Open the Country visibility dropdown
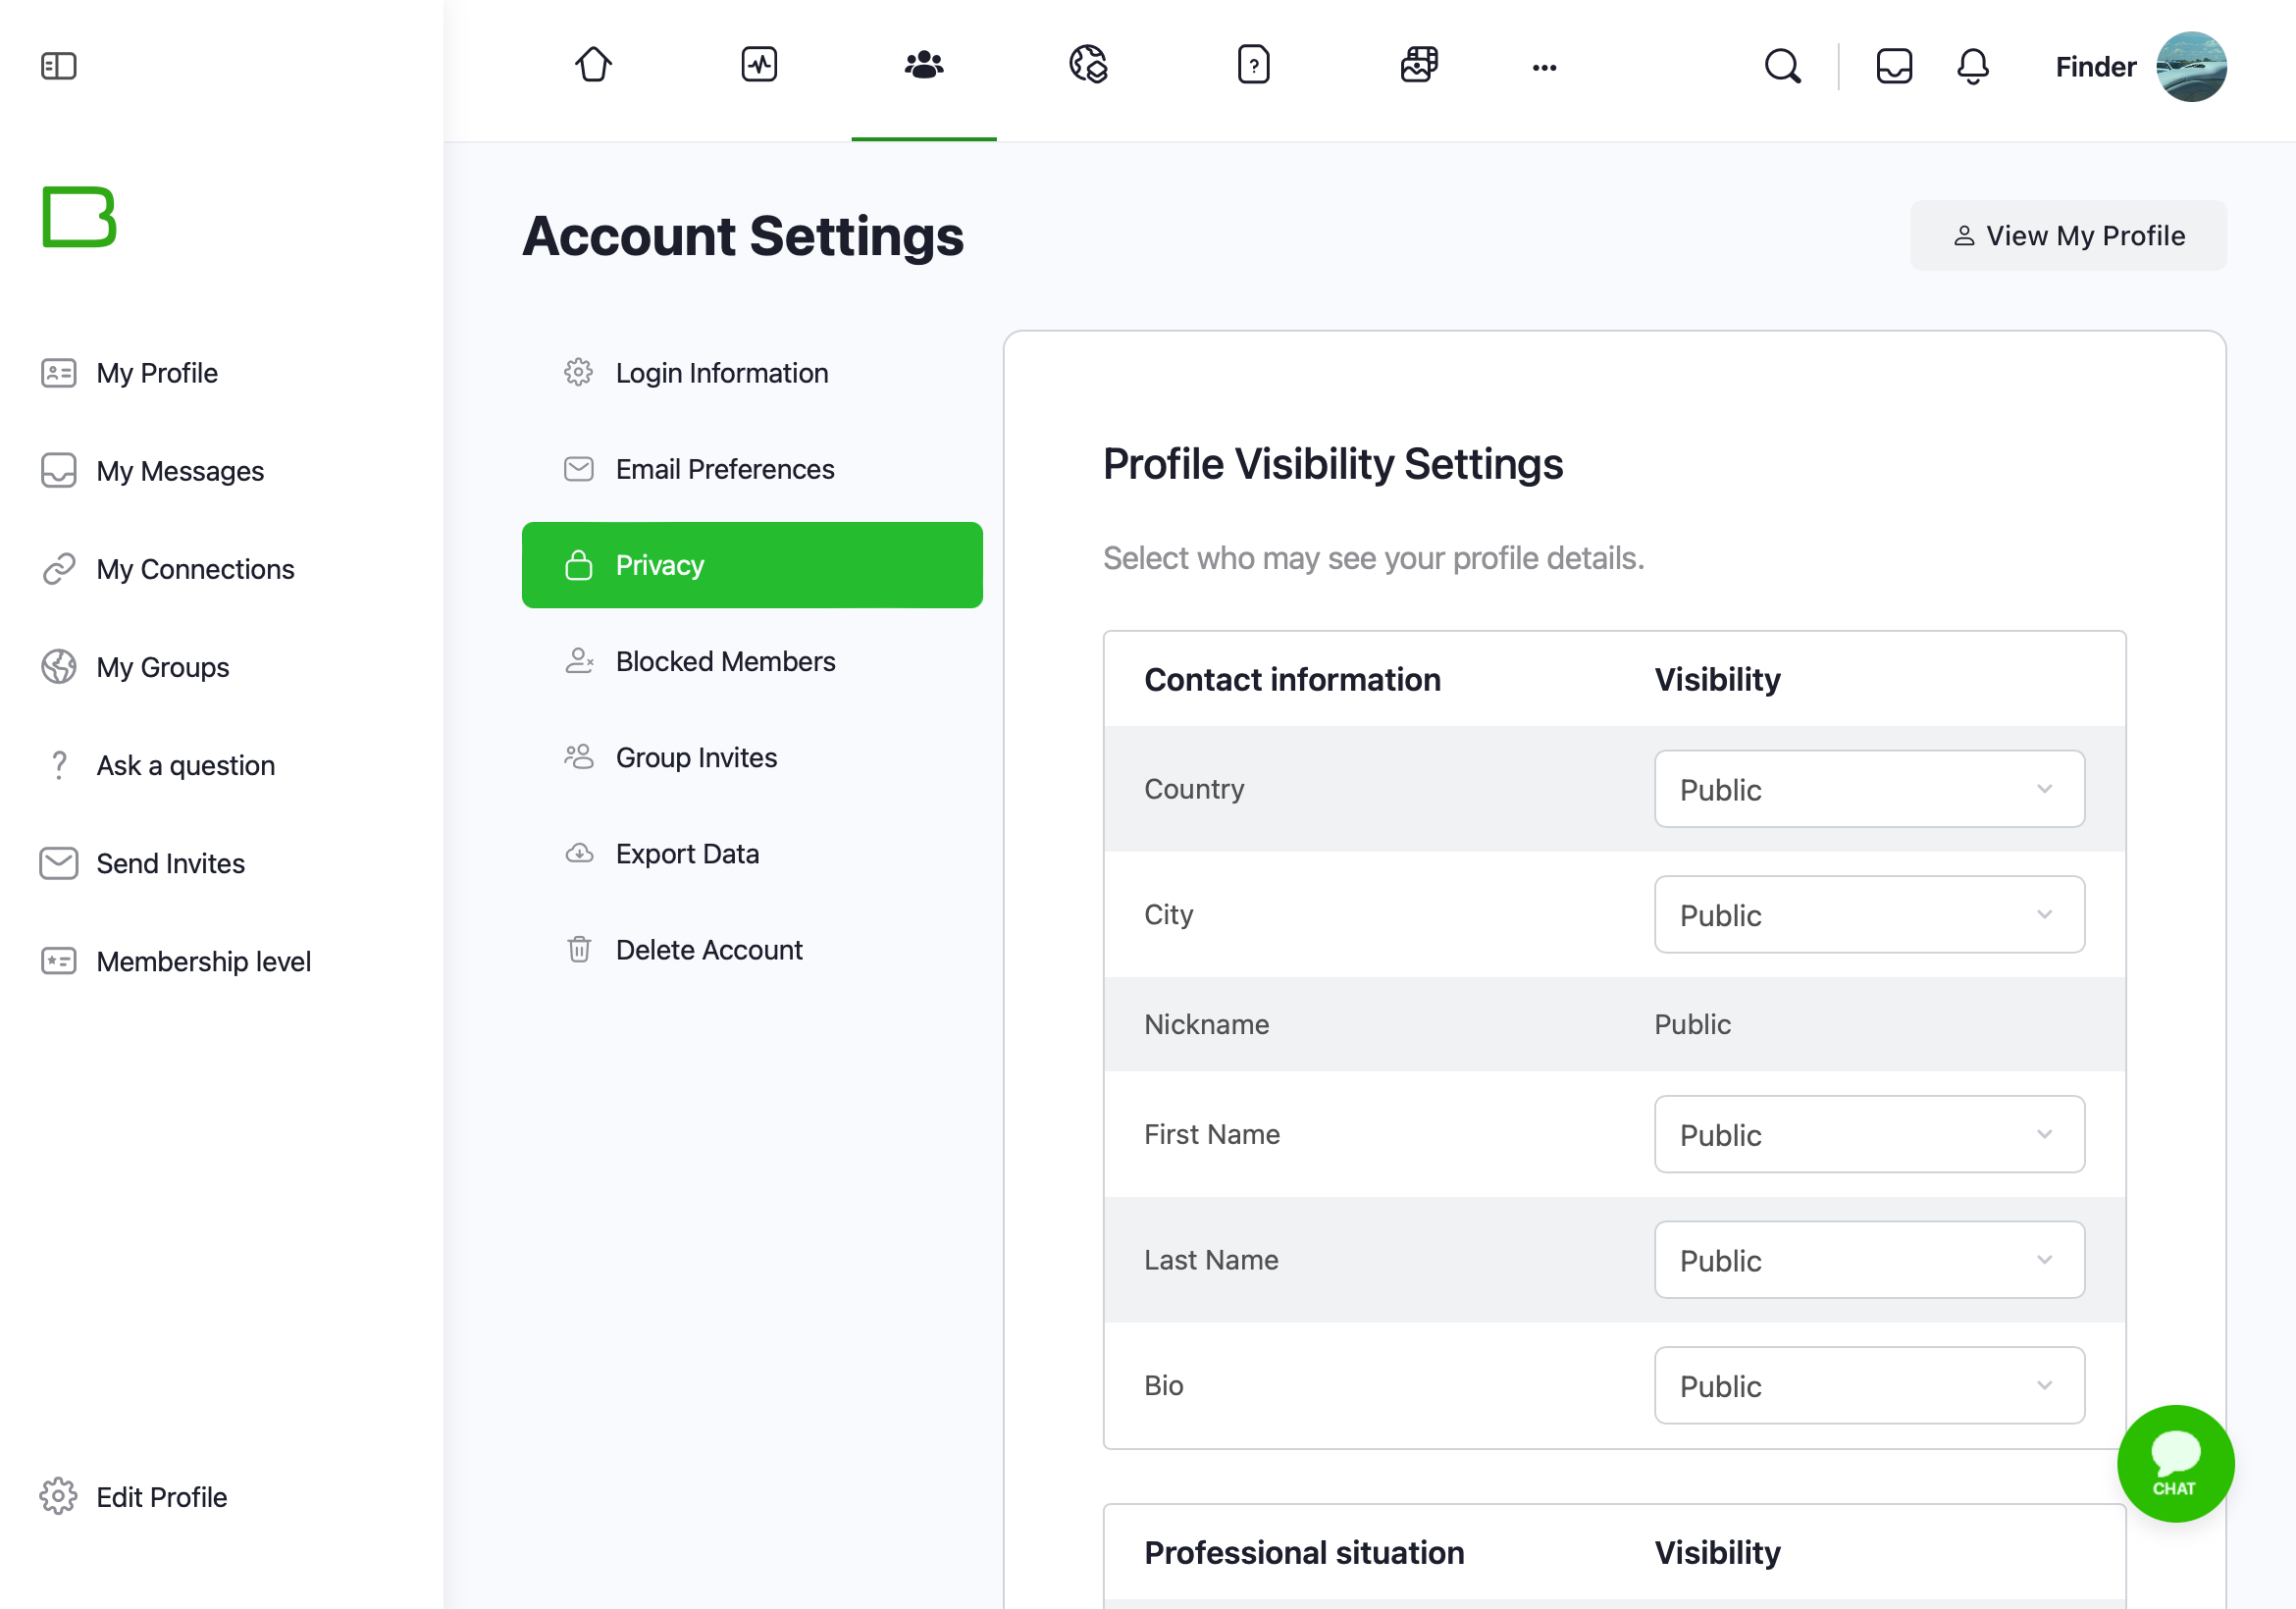Viewport: 2296px width, 1609px height. [1869, 789]
